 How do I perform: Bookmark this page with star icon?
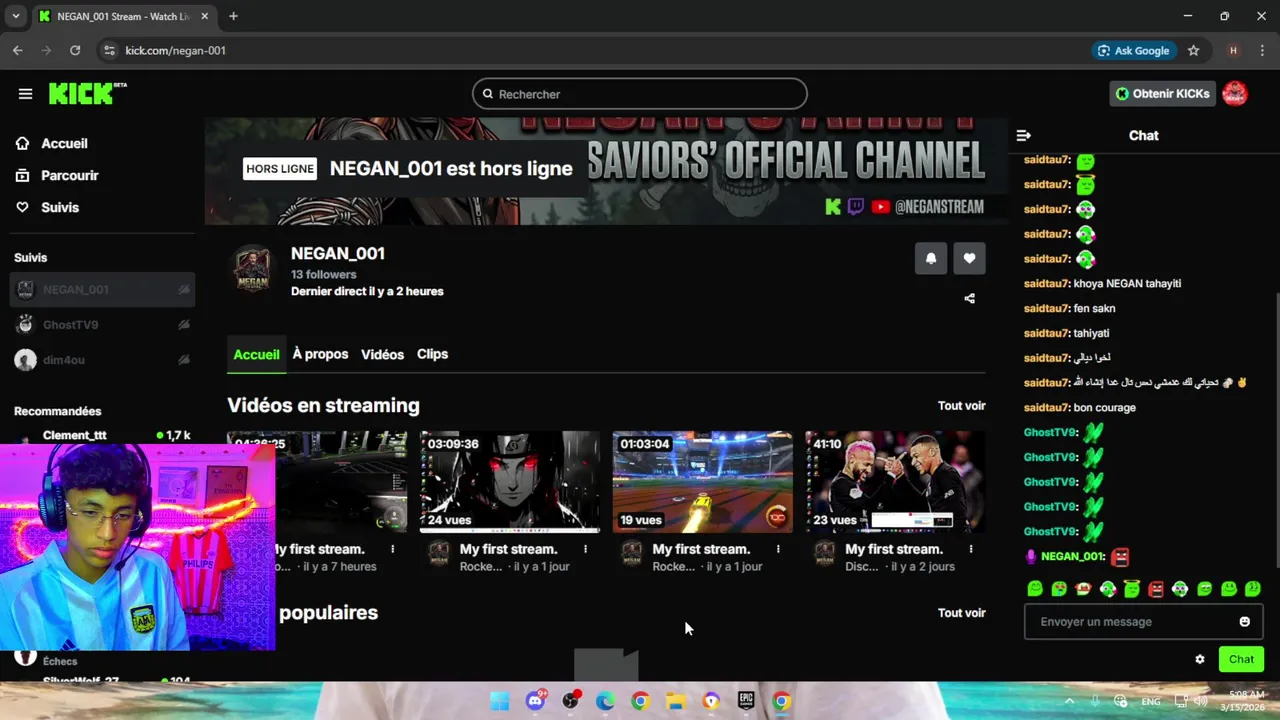click(1193, 50)
